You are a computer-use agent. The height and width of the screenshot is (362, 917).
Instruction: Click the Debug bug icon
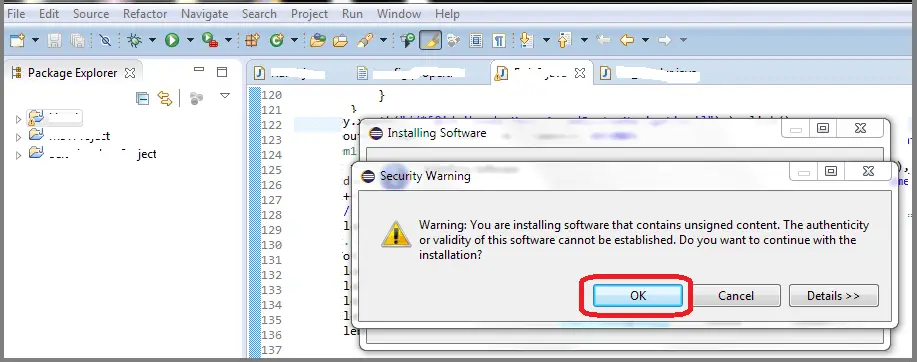pyautogui.click(x=135, y=40)
